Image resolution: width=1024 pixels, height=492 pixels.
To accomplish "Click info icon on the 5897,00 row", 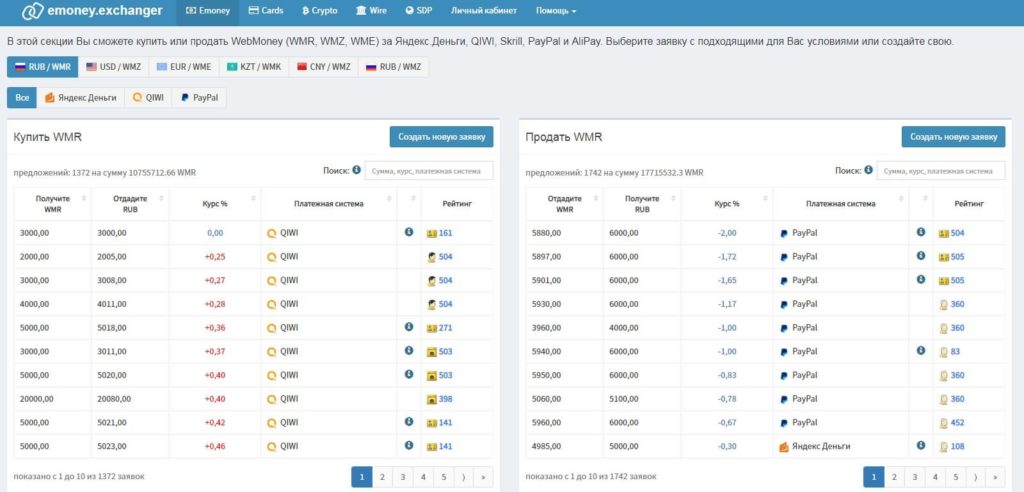I will point(921,255).
